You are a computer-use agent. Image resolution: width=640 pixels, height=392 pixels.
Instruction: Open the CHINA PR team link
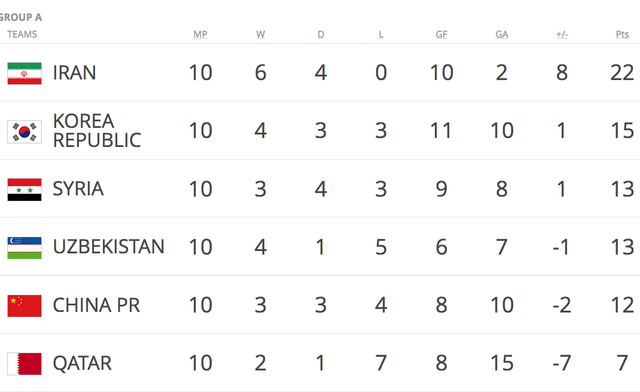point(96,305)
